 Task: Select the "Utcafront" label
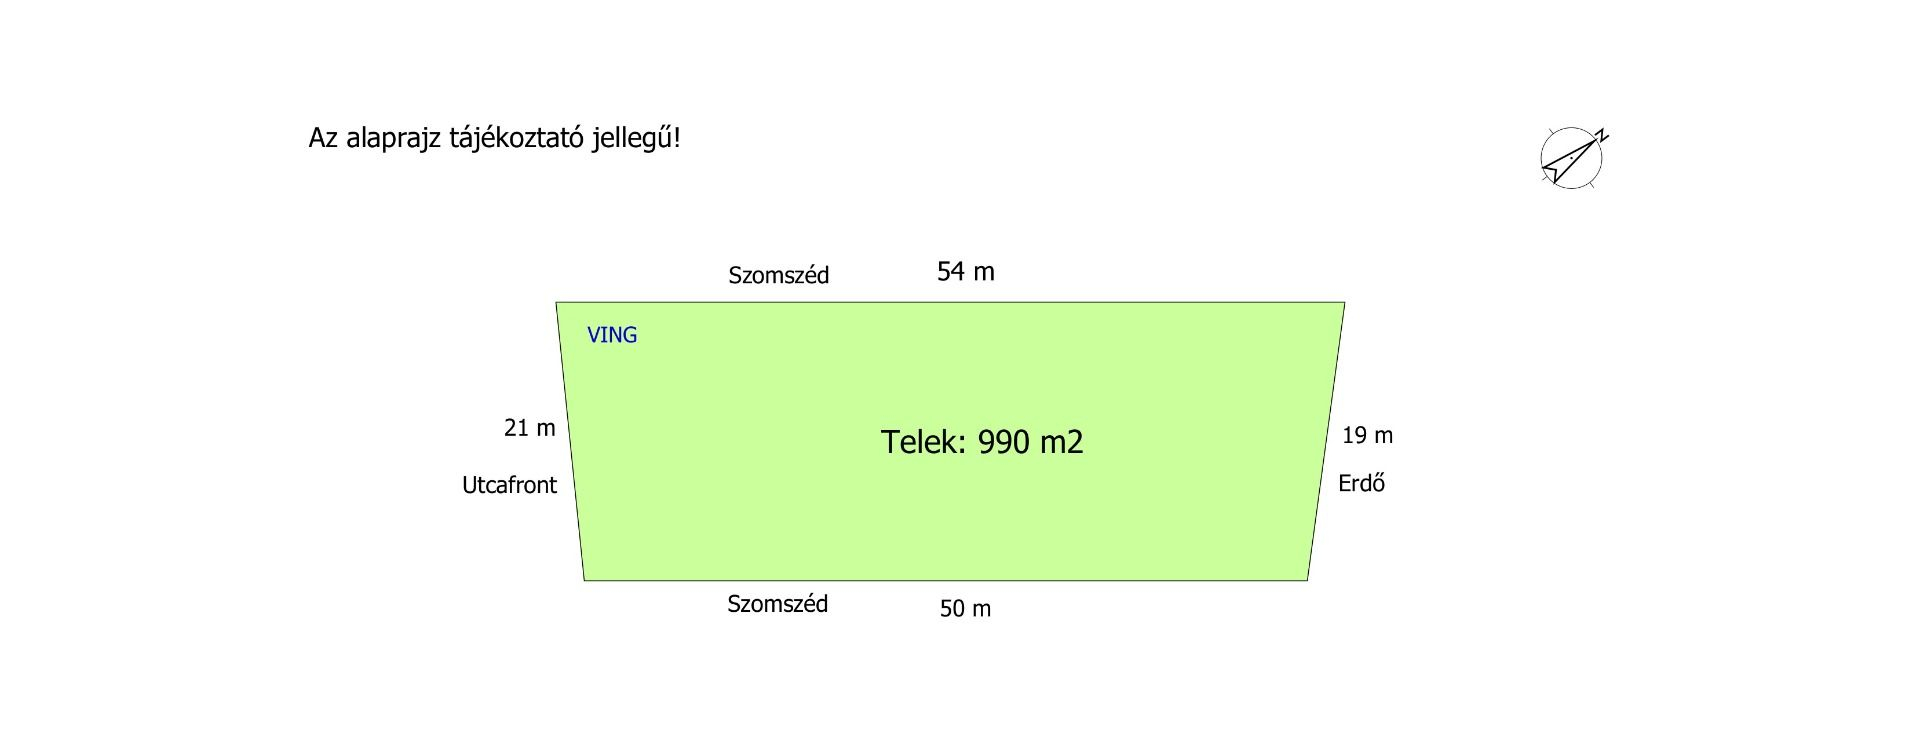[509, 485]
